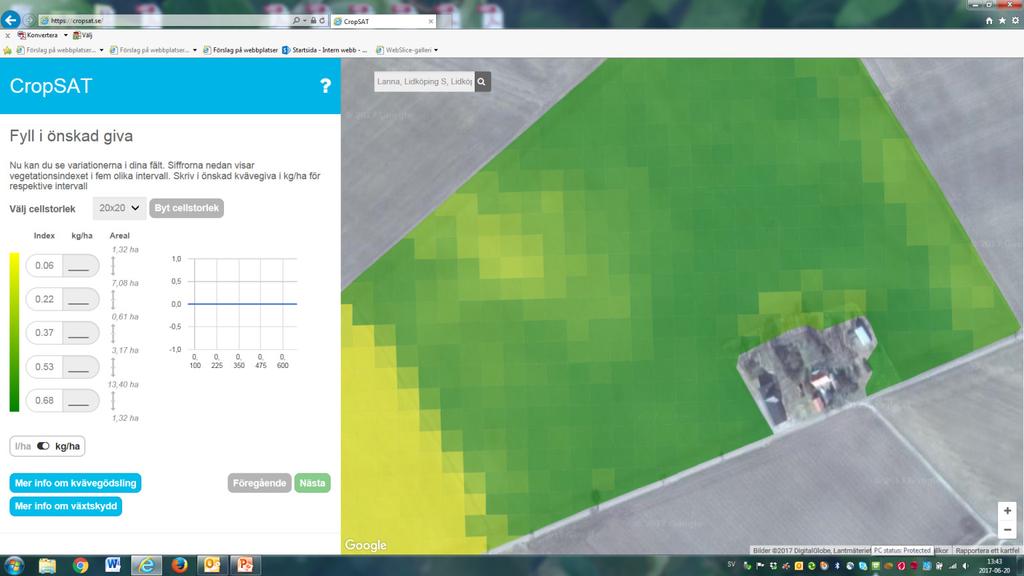Click the volume speaker icon in system tray
The width and height of the screenshot is (1024, 576).
tap(965, 566)
